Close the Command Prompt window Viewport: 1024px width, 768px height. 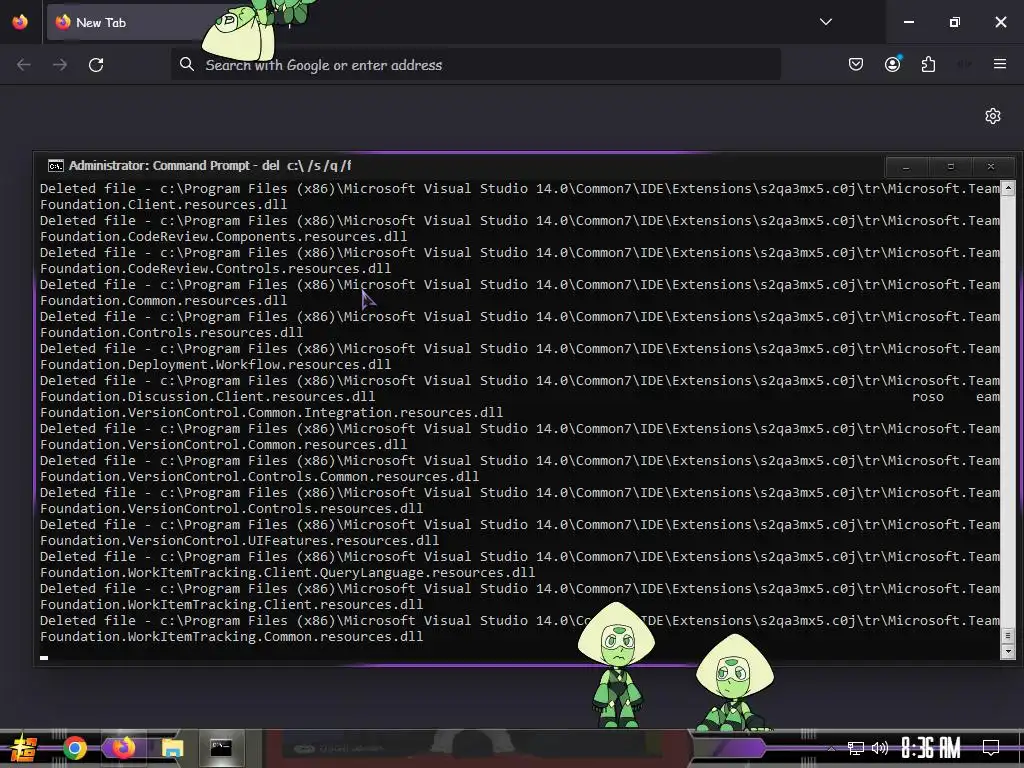pos(991,167)
